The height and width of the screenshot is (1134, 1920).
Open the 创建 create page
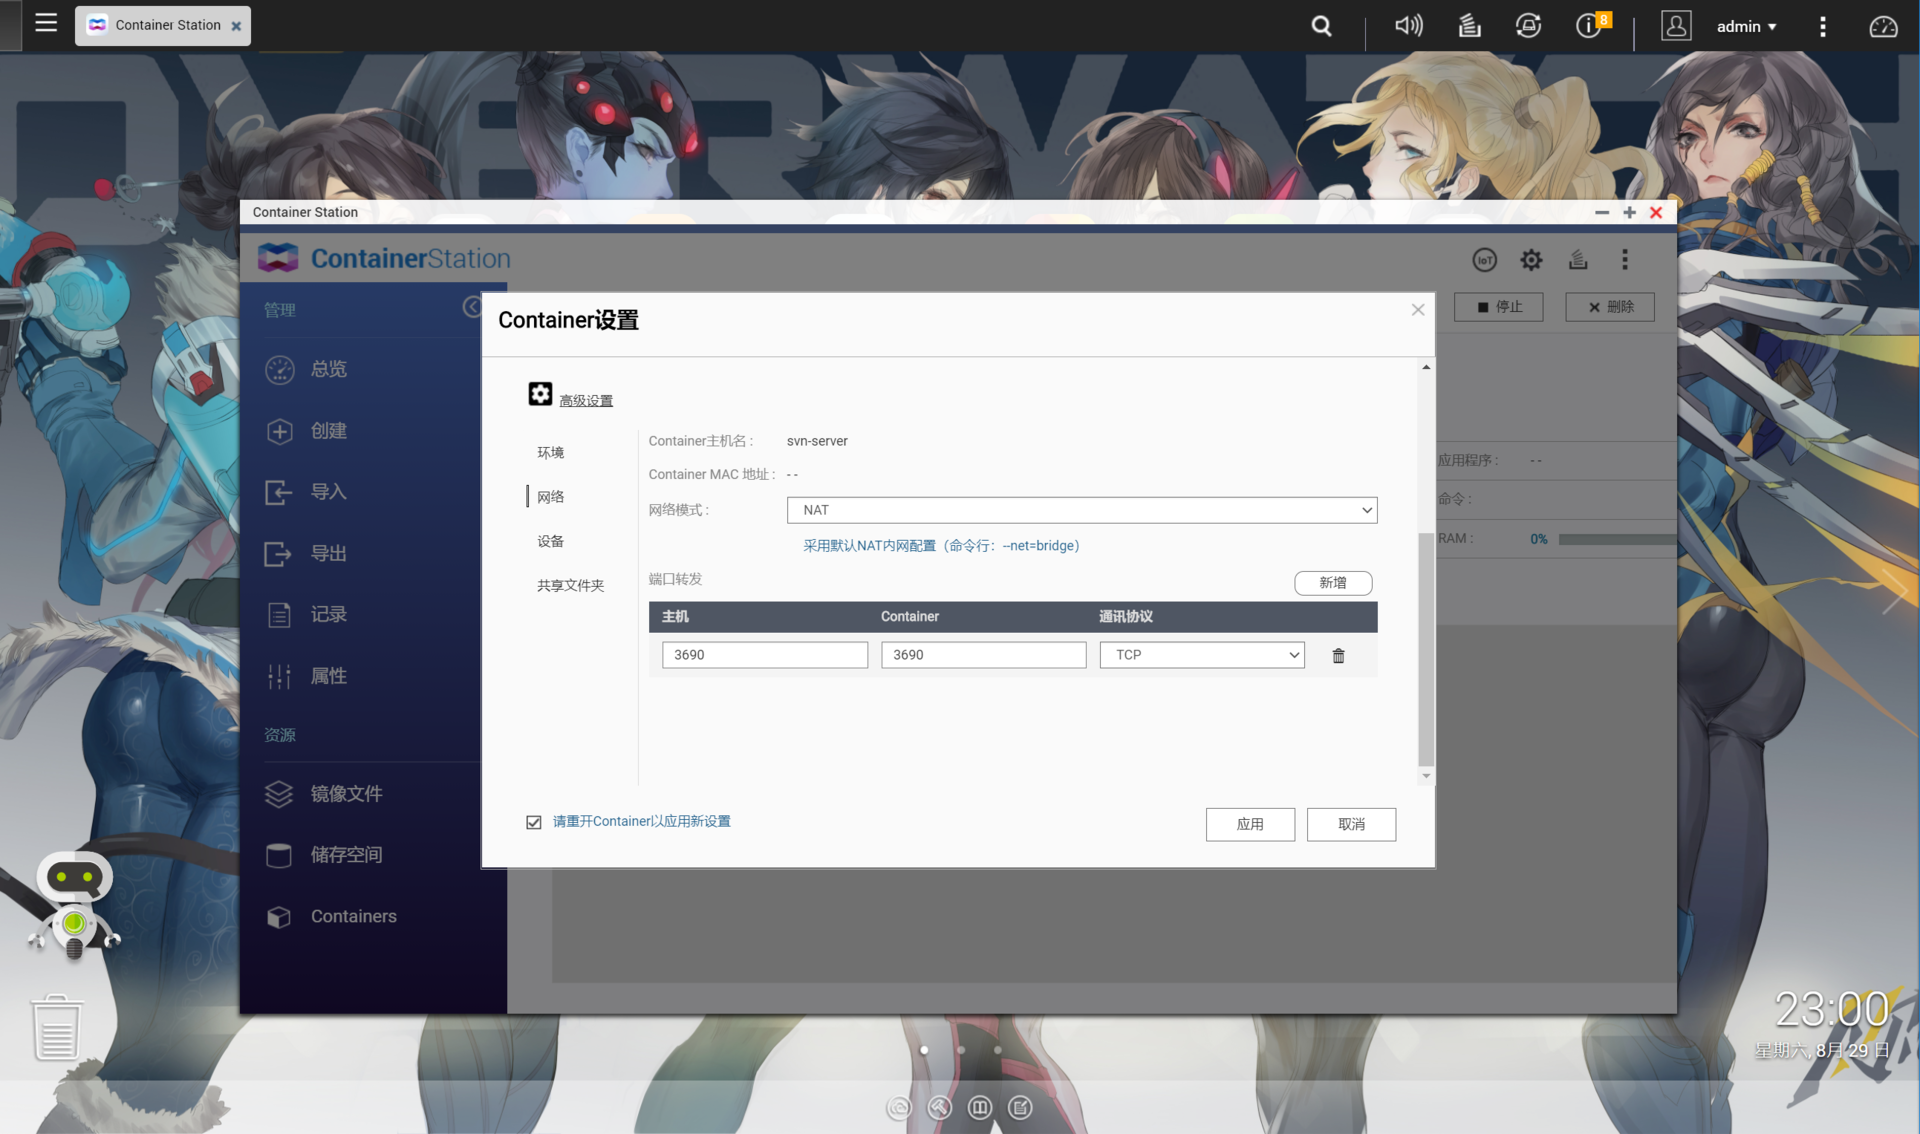click(328, 431)
